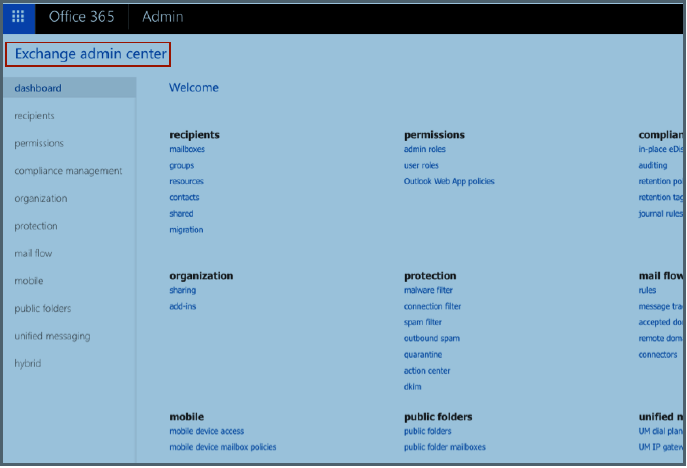Open permissions in the left sidebar
687x468 pixels.
pyautogui.click(x=39, y=143)
